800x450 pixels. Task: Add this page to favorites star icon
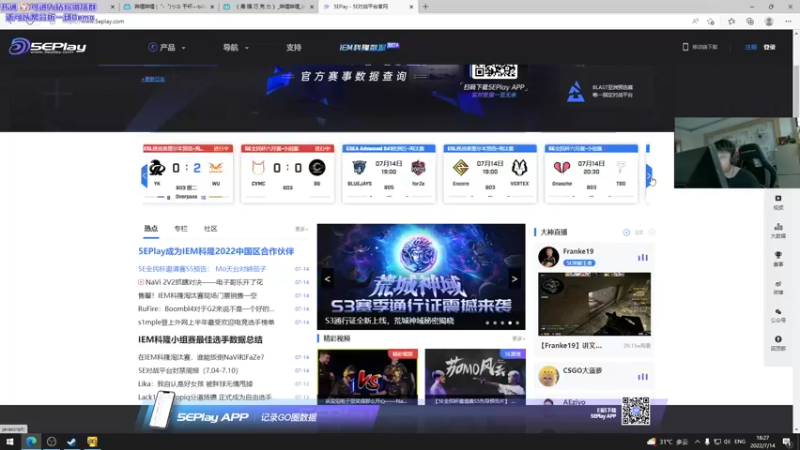[x=711, y=21]
